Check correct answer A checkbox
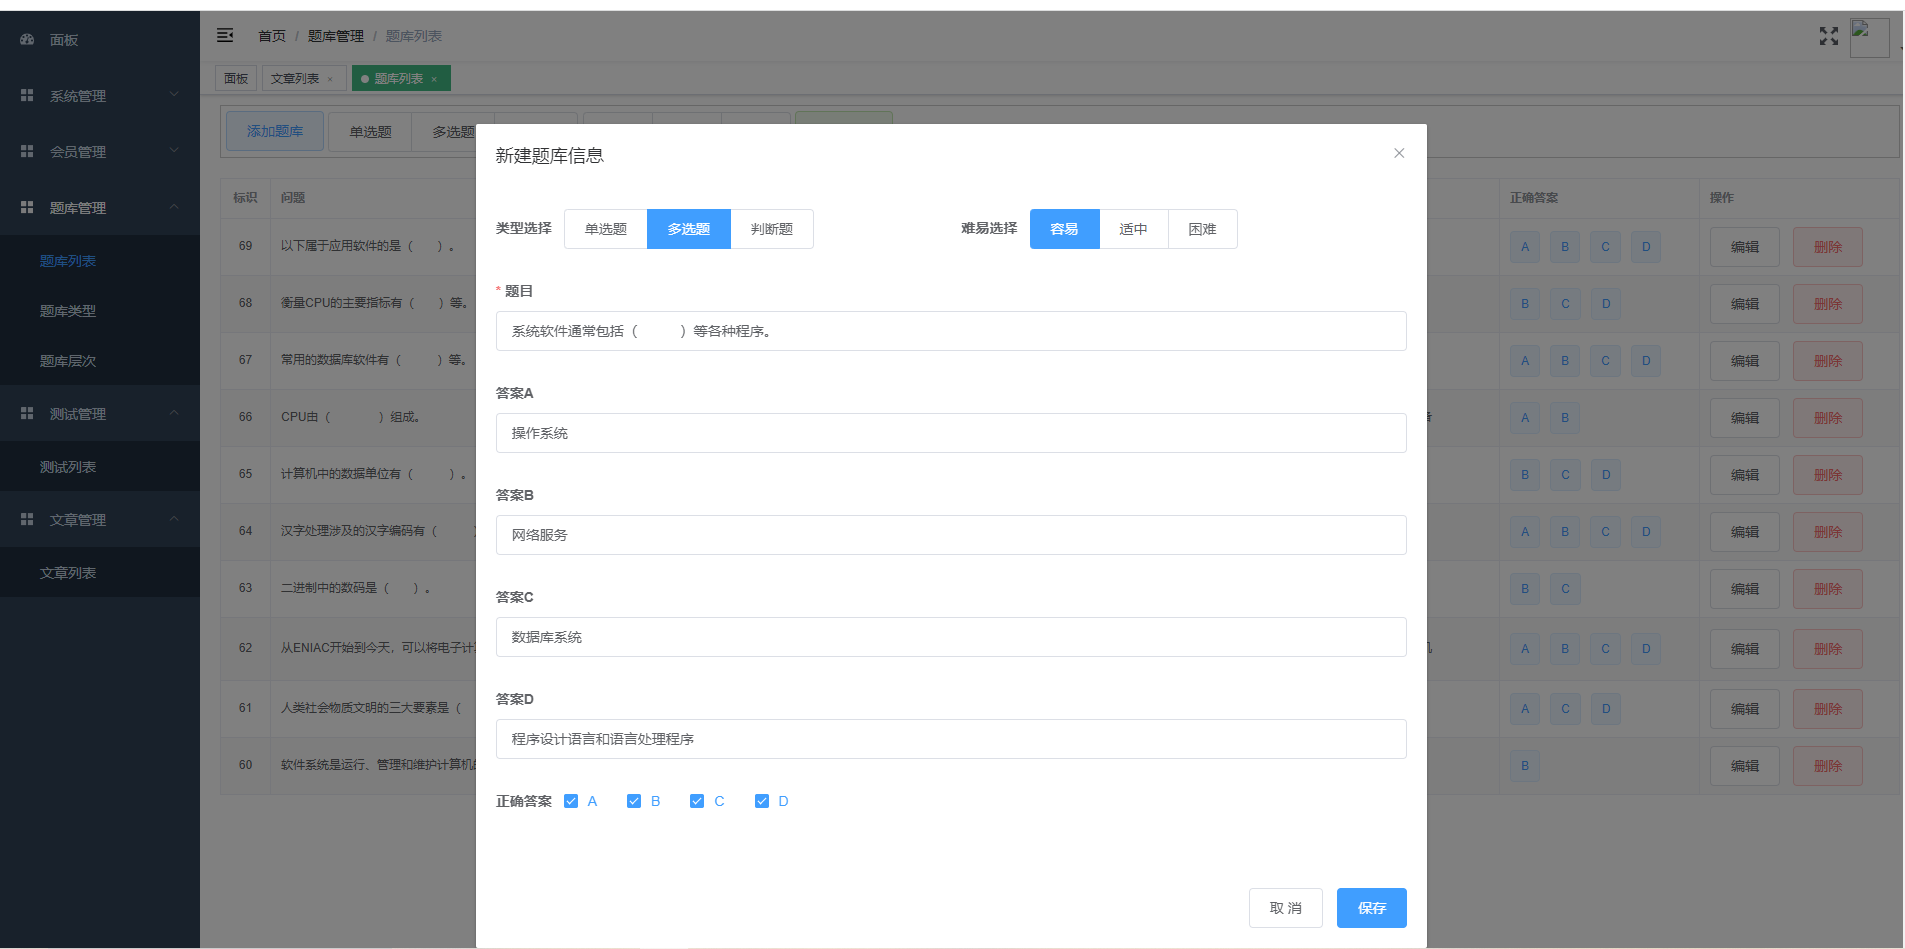This screenshot has height=949, width=1905. point(571,801)
